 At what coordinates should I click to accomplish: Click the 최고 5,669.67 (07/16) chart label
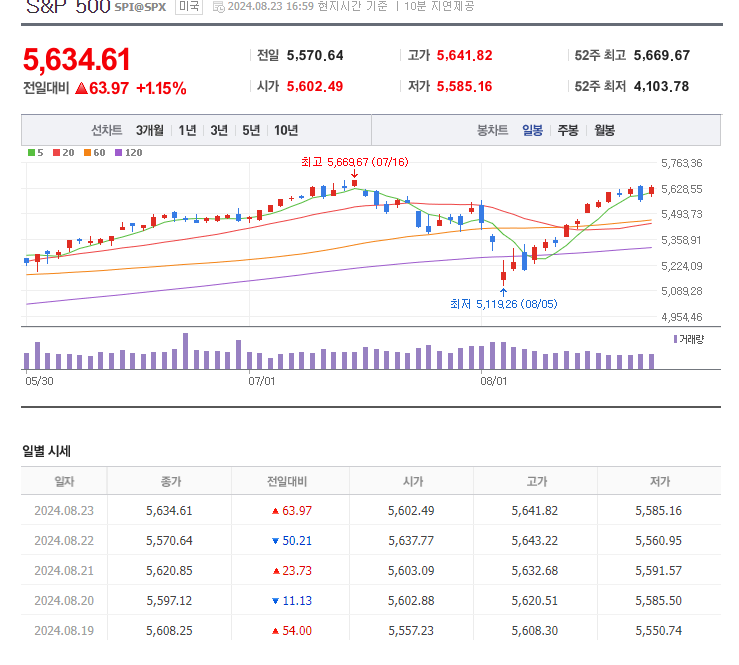click(x=354, y=162)
